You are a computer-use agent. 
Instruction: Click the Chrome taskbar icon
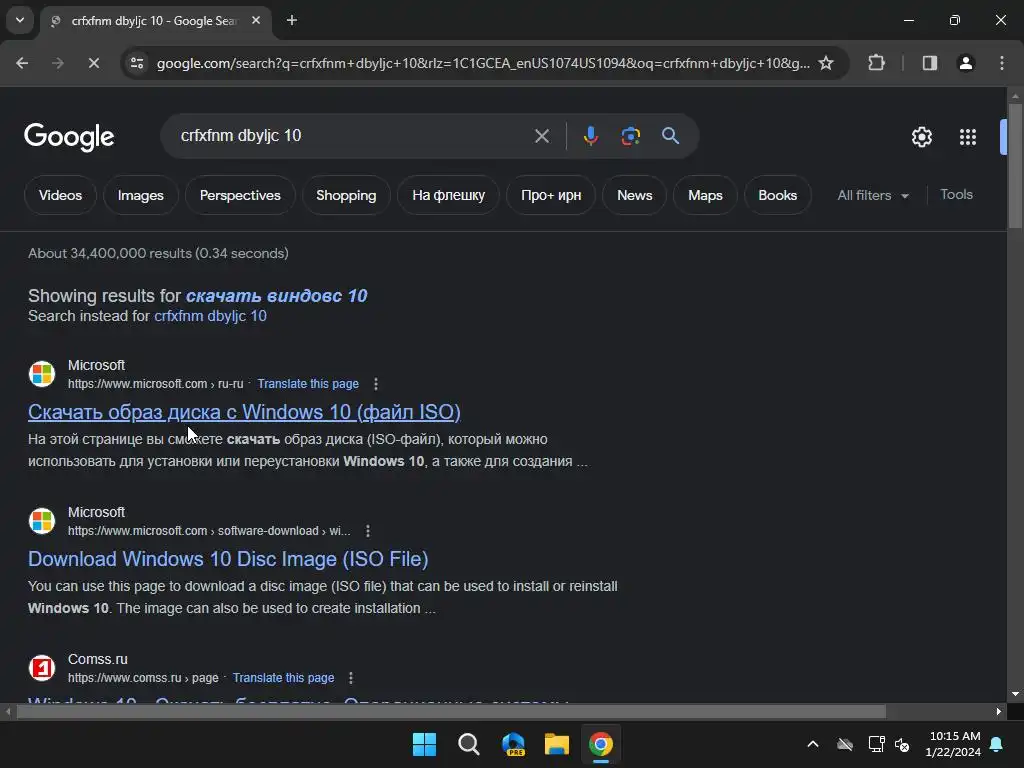(x=601, y=744)
